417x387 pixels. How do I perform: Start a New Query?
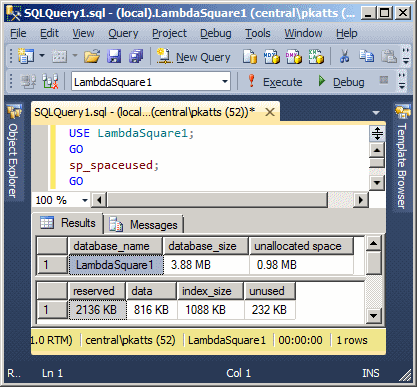pos(194,57)
